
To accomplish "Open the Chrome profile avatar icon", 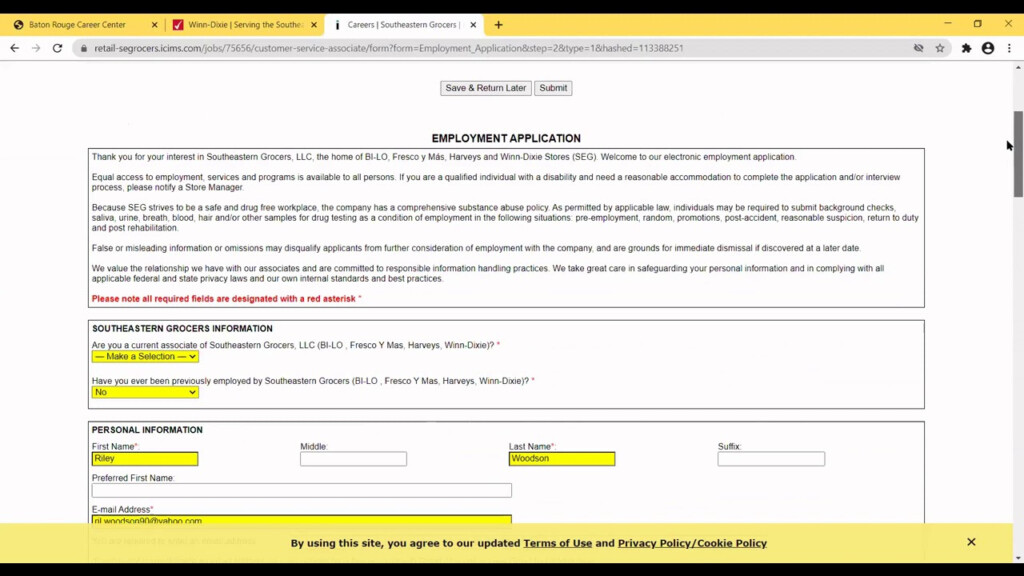I will click(988, 48).
